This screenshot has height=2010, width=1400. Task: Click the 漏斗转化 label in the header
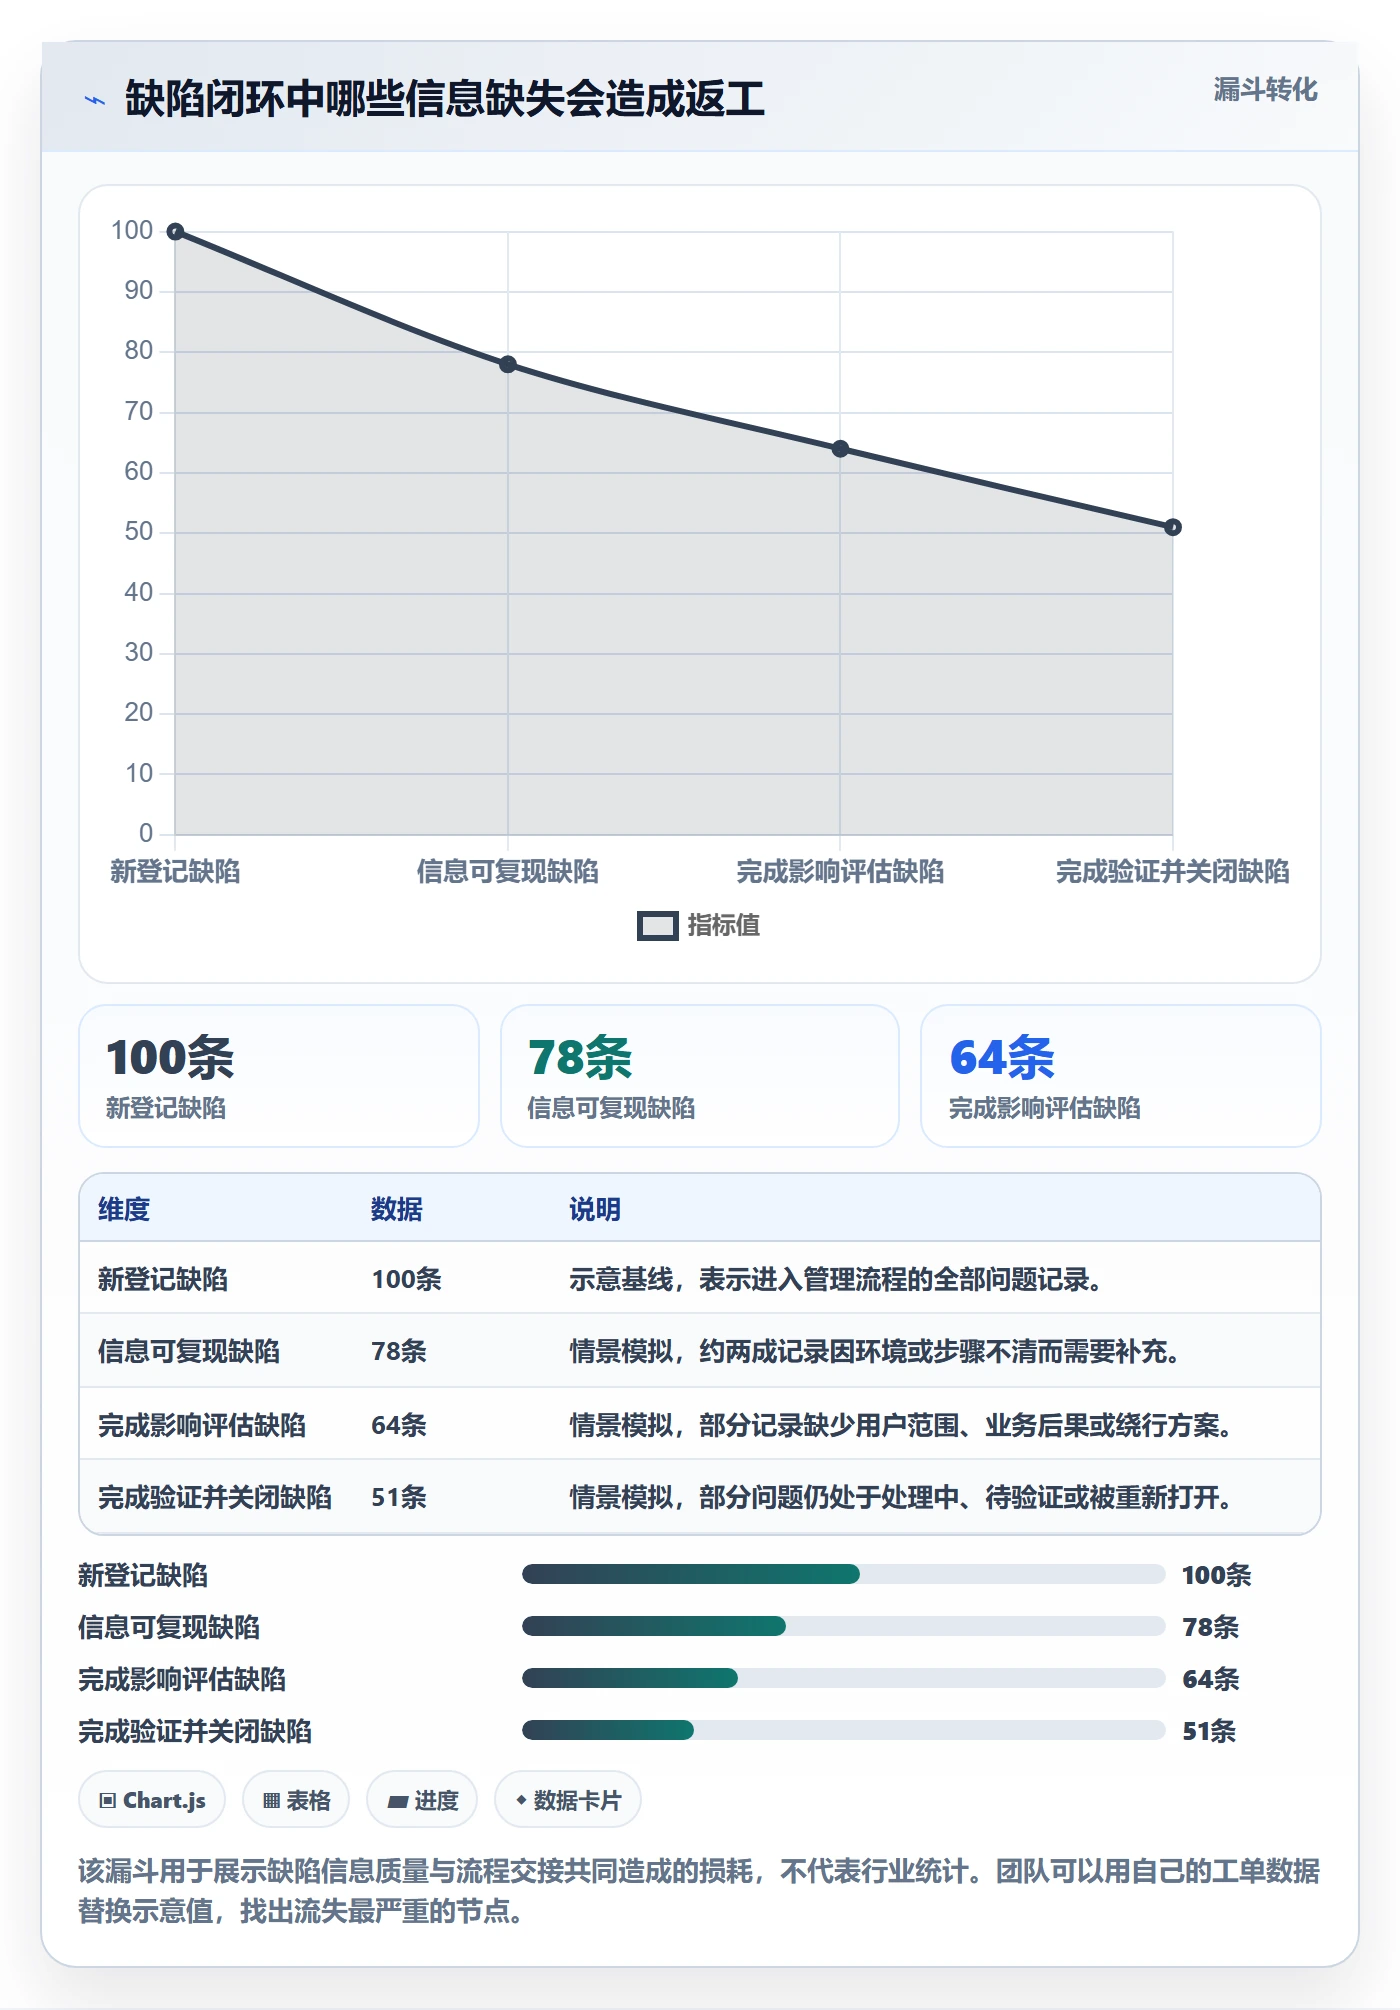pos(1265,90)
